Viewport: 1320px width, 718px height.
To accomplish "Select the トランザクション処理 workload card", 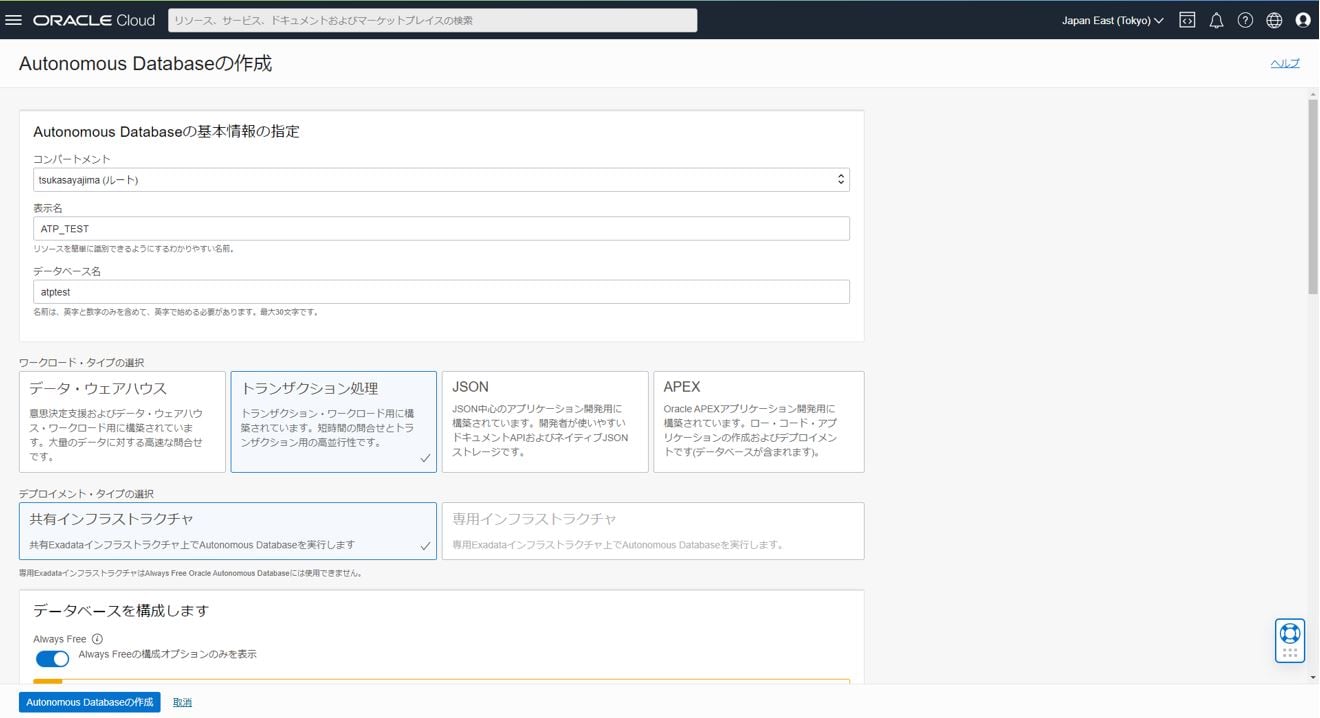I will (333, 420).
